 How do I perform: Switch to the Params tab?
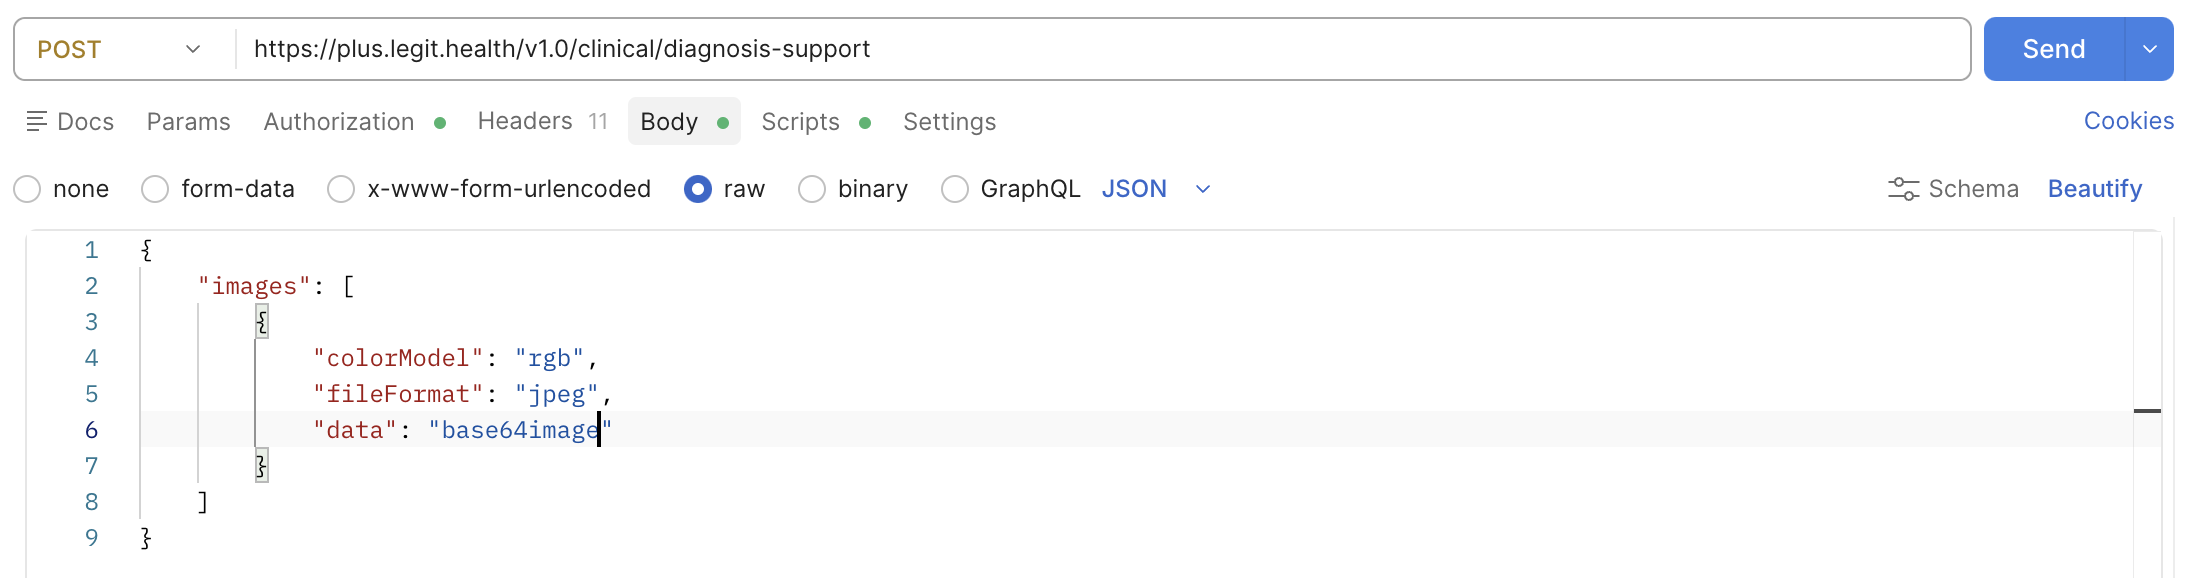click(x=188, y=122)
